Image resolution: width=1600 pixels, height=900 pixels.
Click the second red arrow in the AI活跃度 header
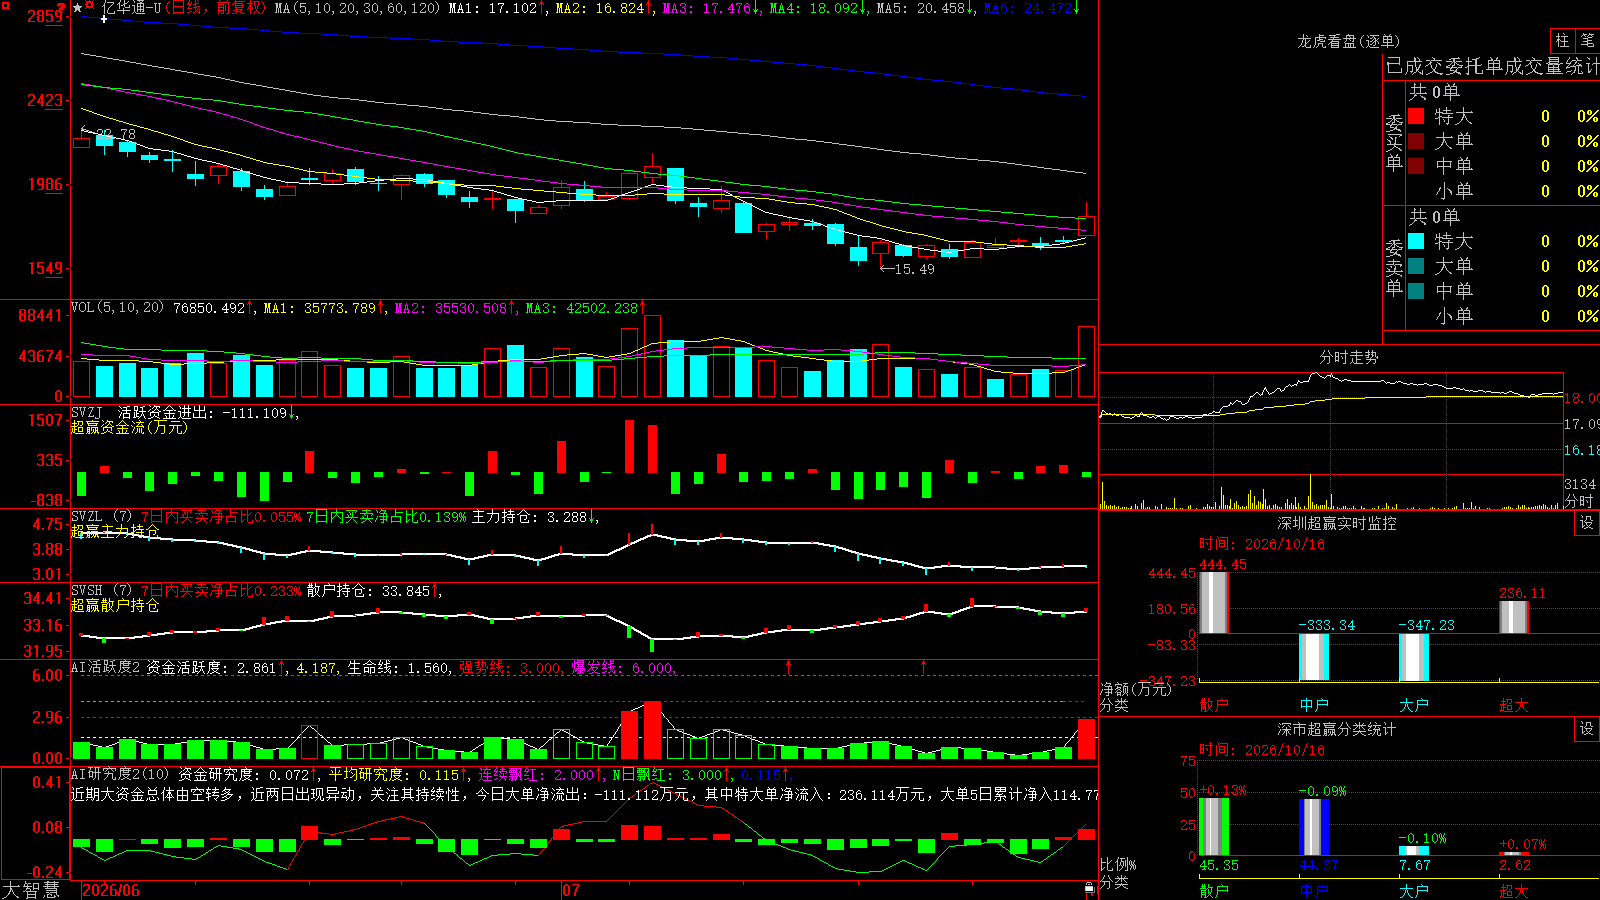tap(923, 666)
